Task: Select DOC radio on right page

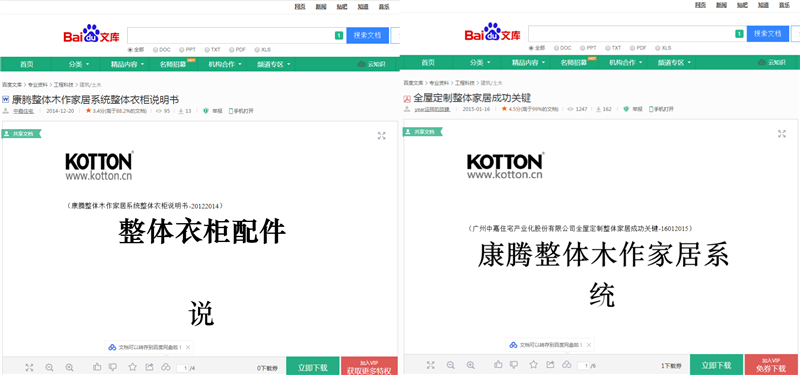Action: tap(556, 48)
